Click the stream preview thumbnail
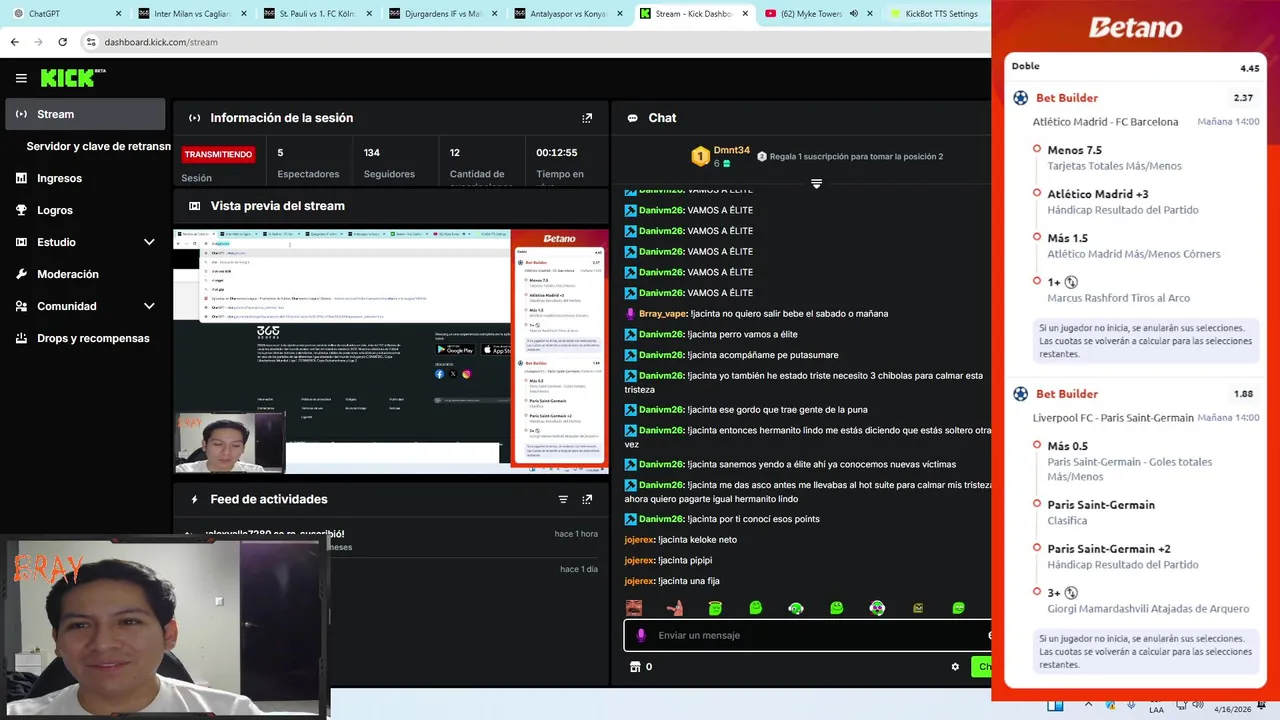This screenshot has width=1280, height=720. click(391, 351)
